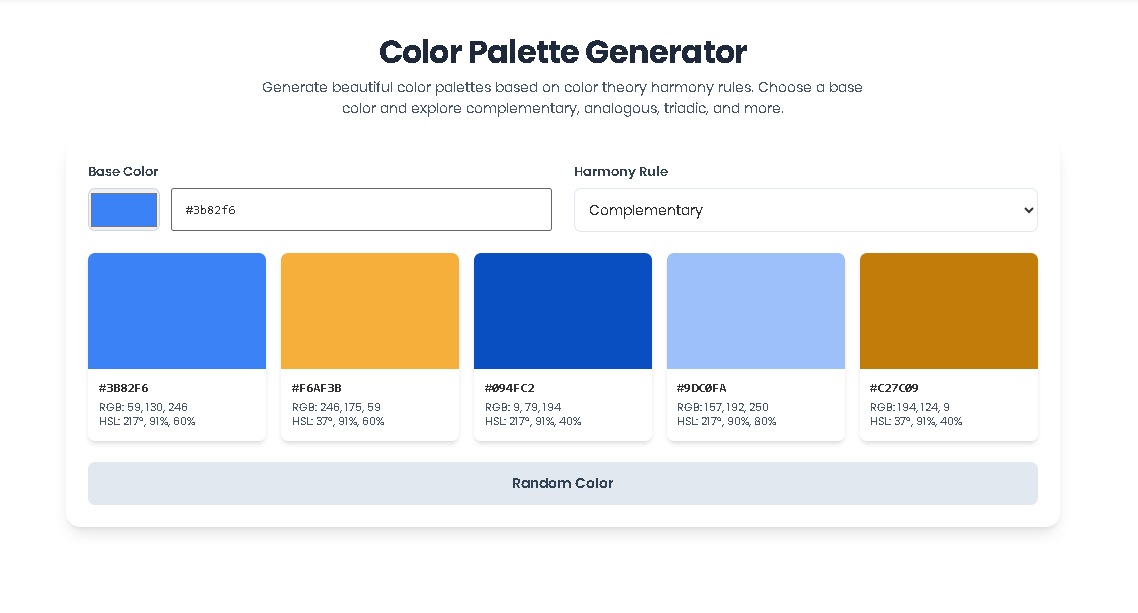Click the dropdown chevron next to Complementary
Viewport: 1138px width, 613px height.
(x=1027, y=210)
